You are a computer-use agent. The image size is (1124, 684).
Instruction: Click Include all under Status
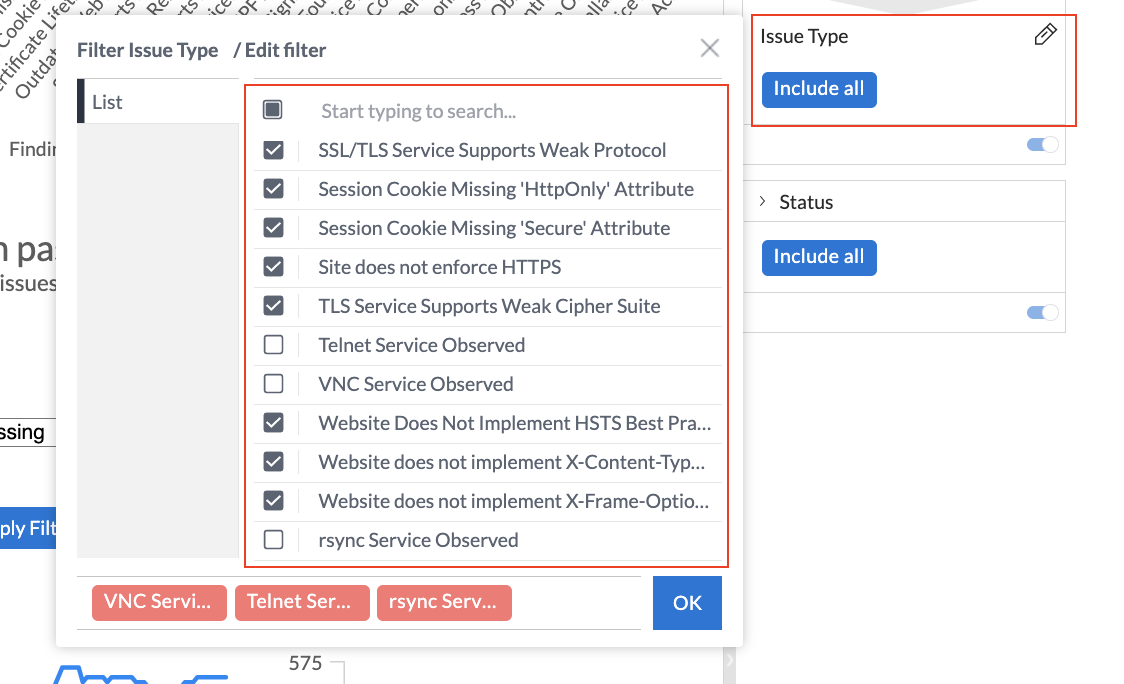(819, 257)
